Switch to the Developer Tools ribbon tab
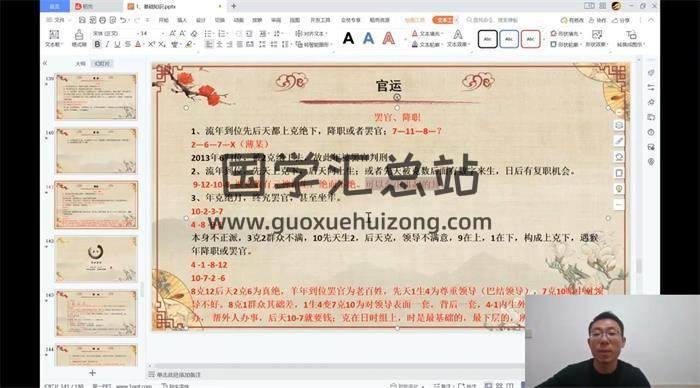Viewport: 700px width, 388px height. coord(320,20)
